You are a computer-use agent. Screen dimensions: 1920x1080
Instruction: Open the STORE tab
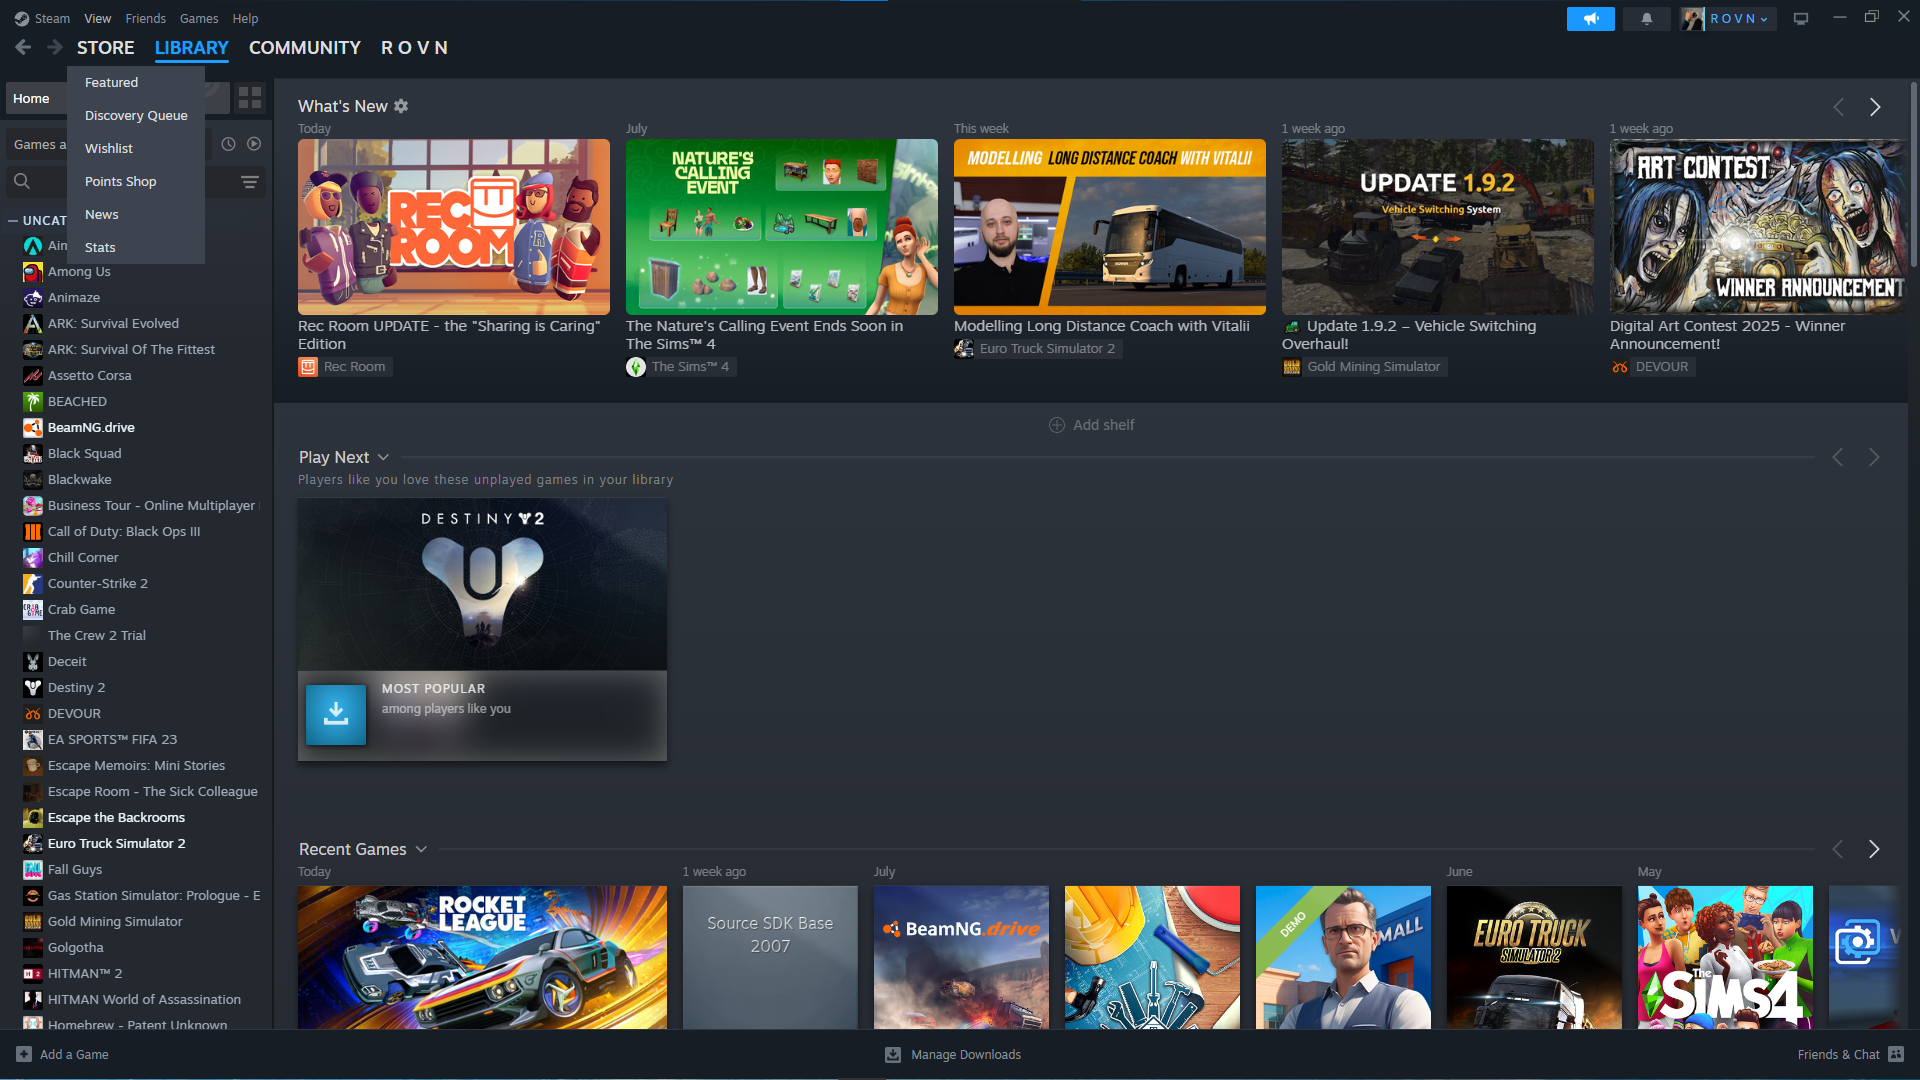coord(106,47)
